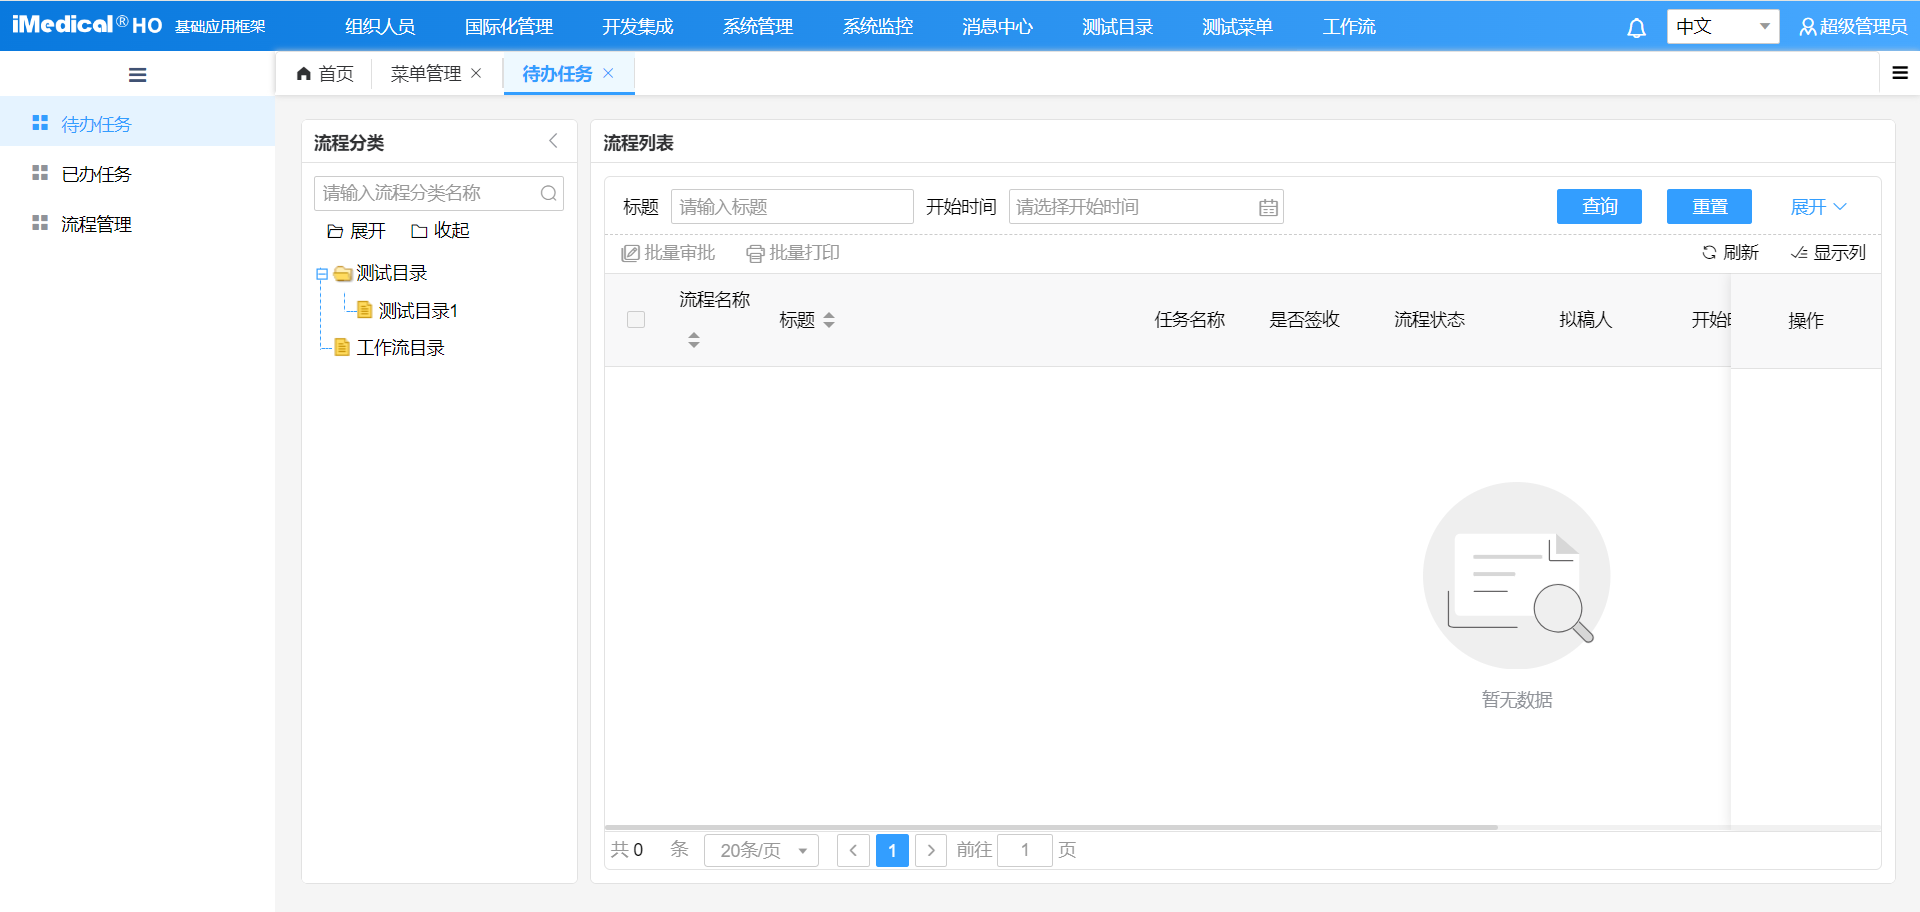Image resolution: width=1920 pixels, height=912 pixels.
Task: Collapse the 测试目录 tree node
Action: pyautogui.click(x=322, y=274)
